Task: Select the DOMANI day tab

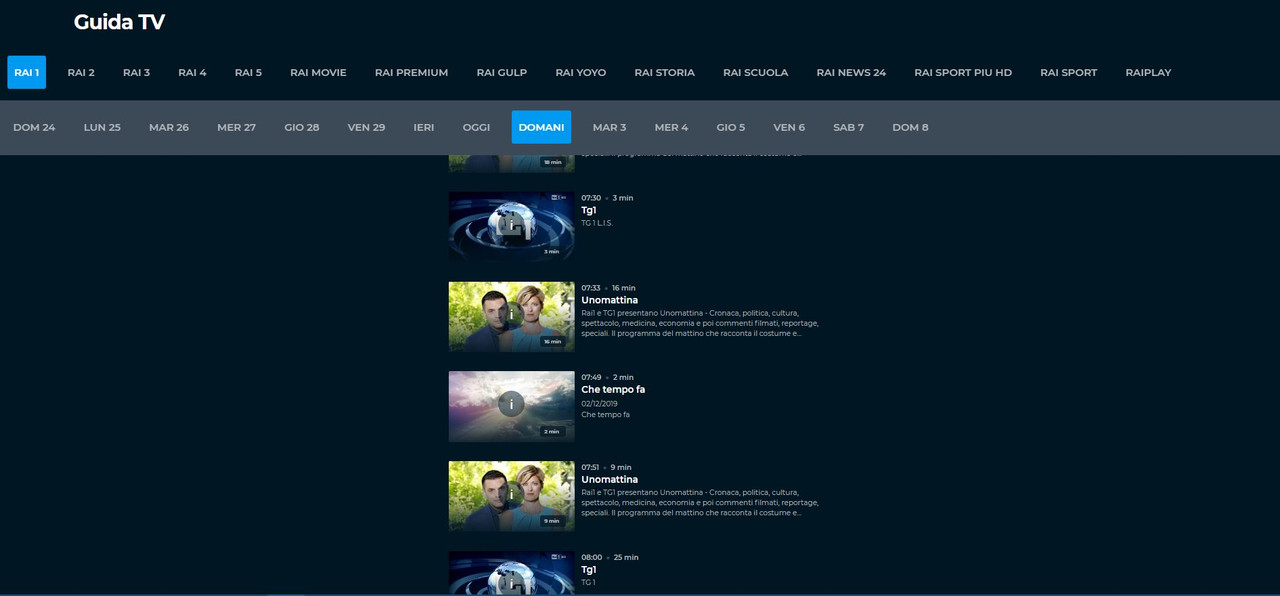Action: pos(541,127)
